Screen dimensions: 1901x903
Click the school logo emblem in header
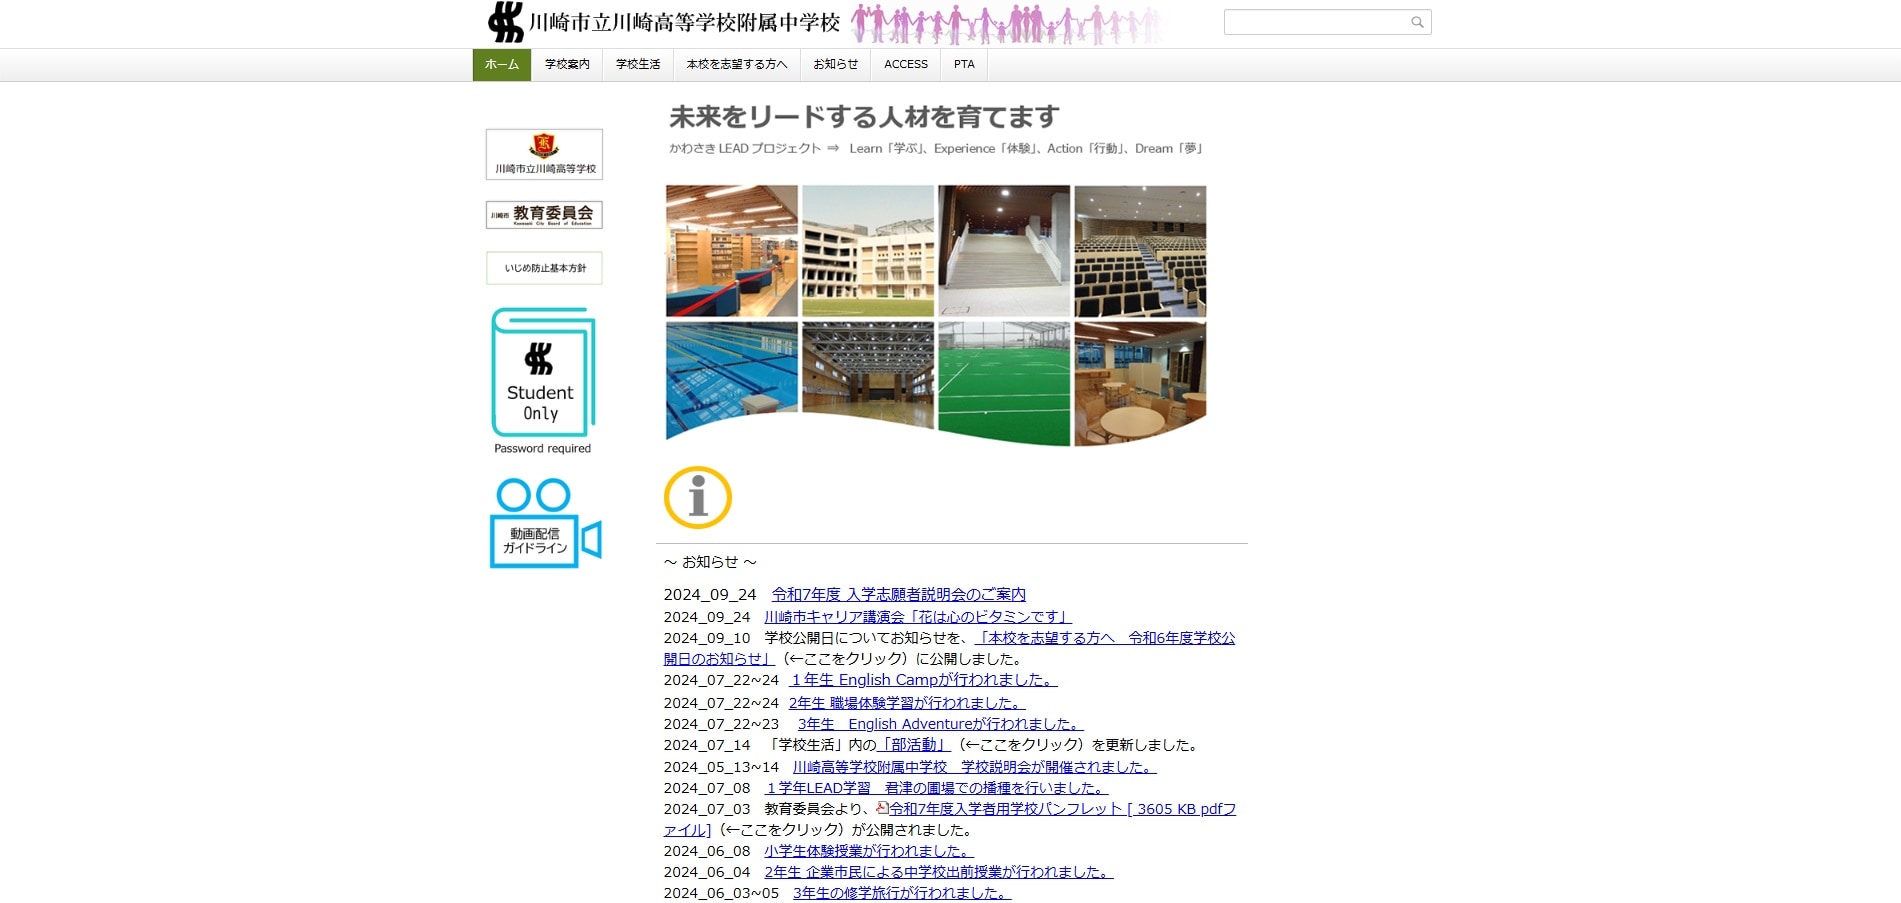[x=506, y=22]
